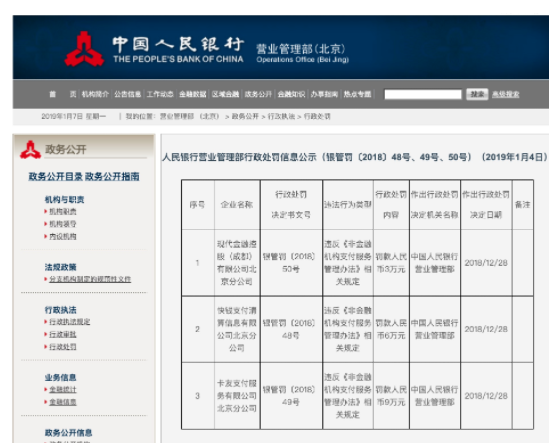Open the 政务公开指南 sidebar link
The height and width of the screenshot is (443, 551).
point(112,176)
